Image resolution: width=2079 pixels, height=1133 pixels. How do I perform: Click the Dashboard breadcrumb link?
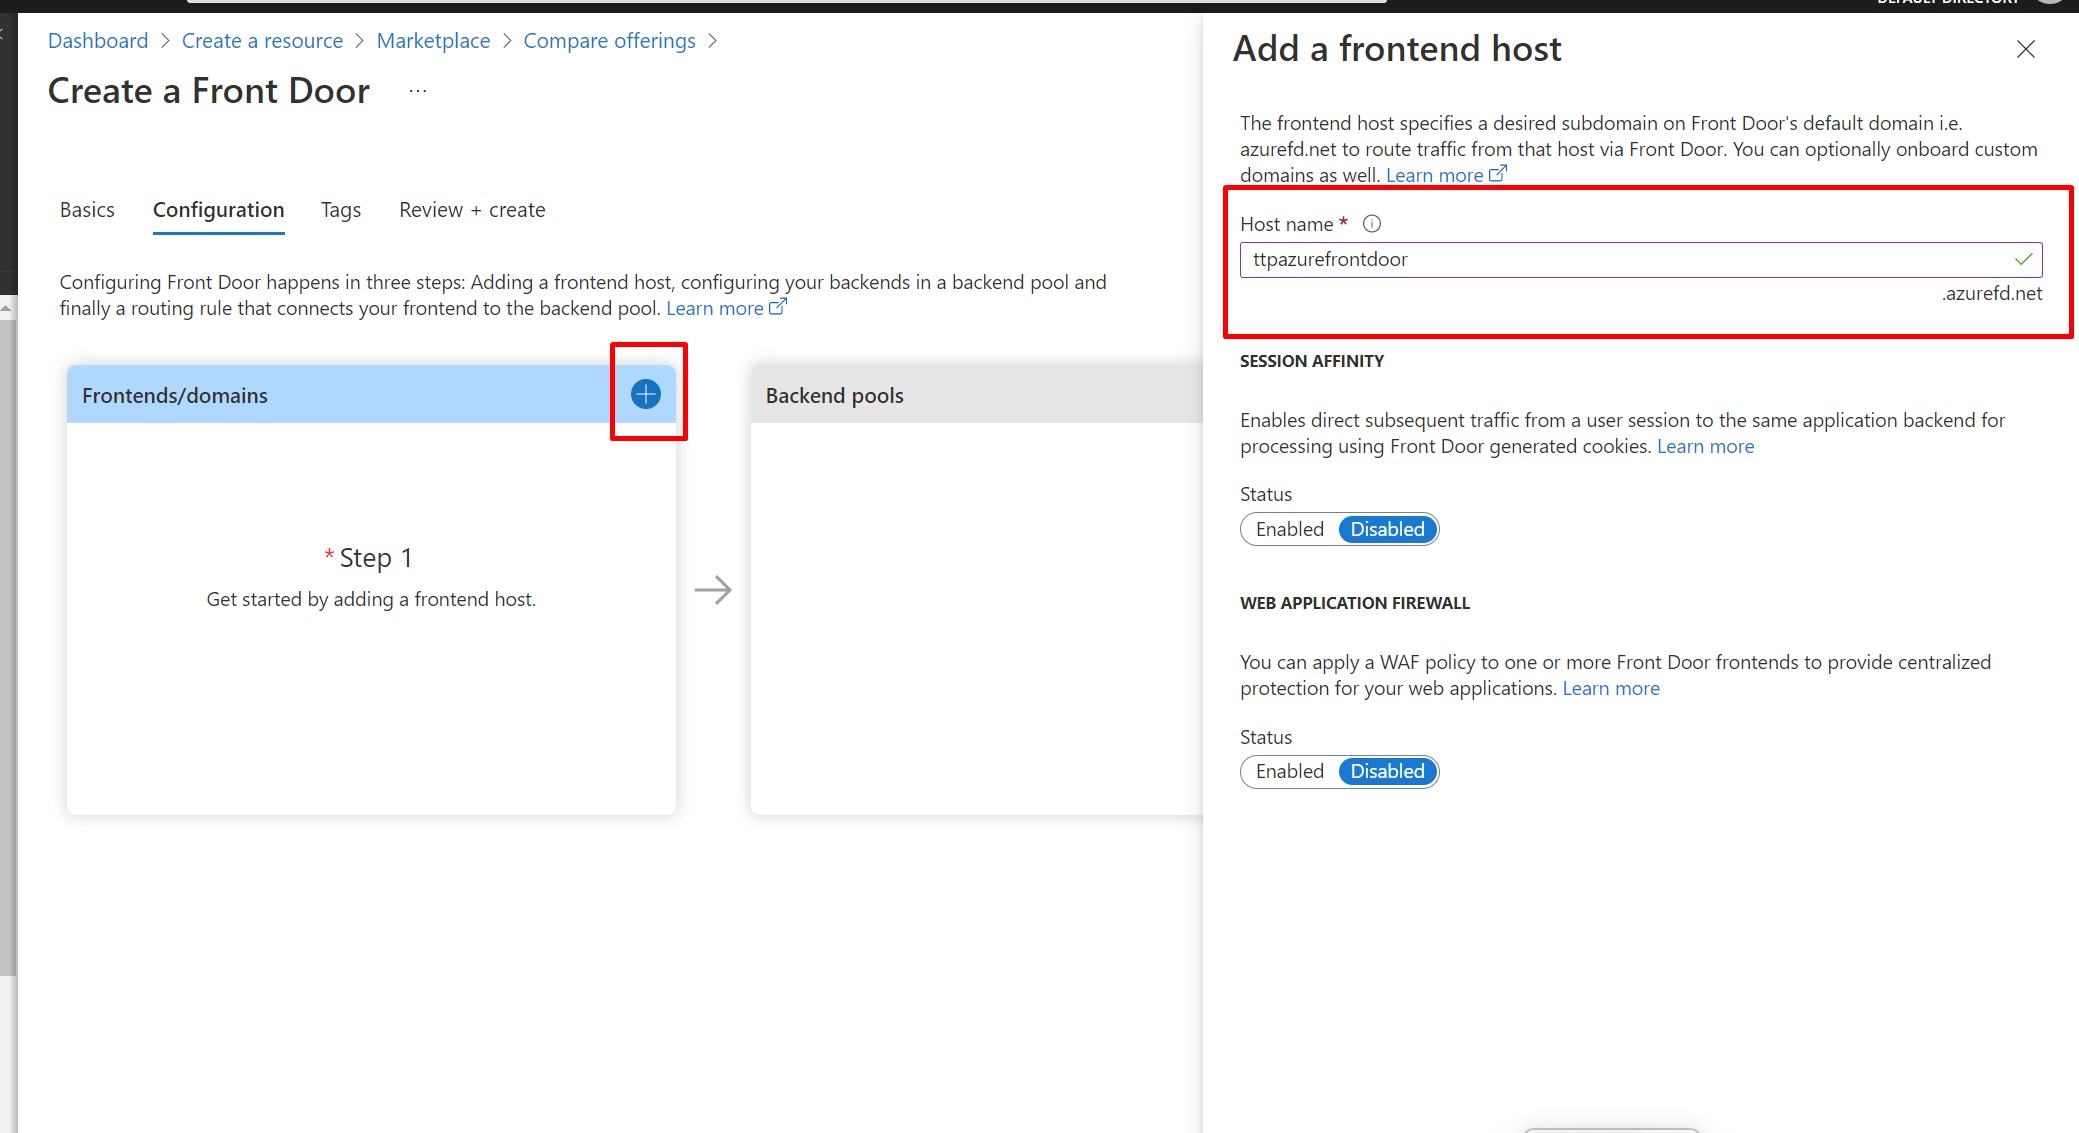point(98,41)
